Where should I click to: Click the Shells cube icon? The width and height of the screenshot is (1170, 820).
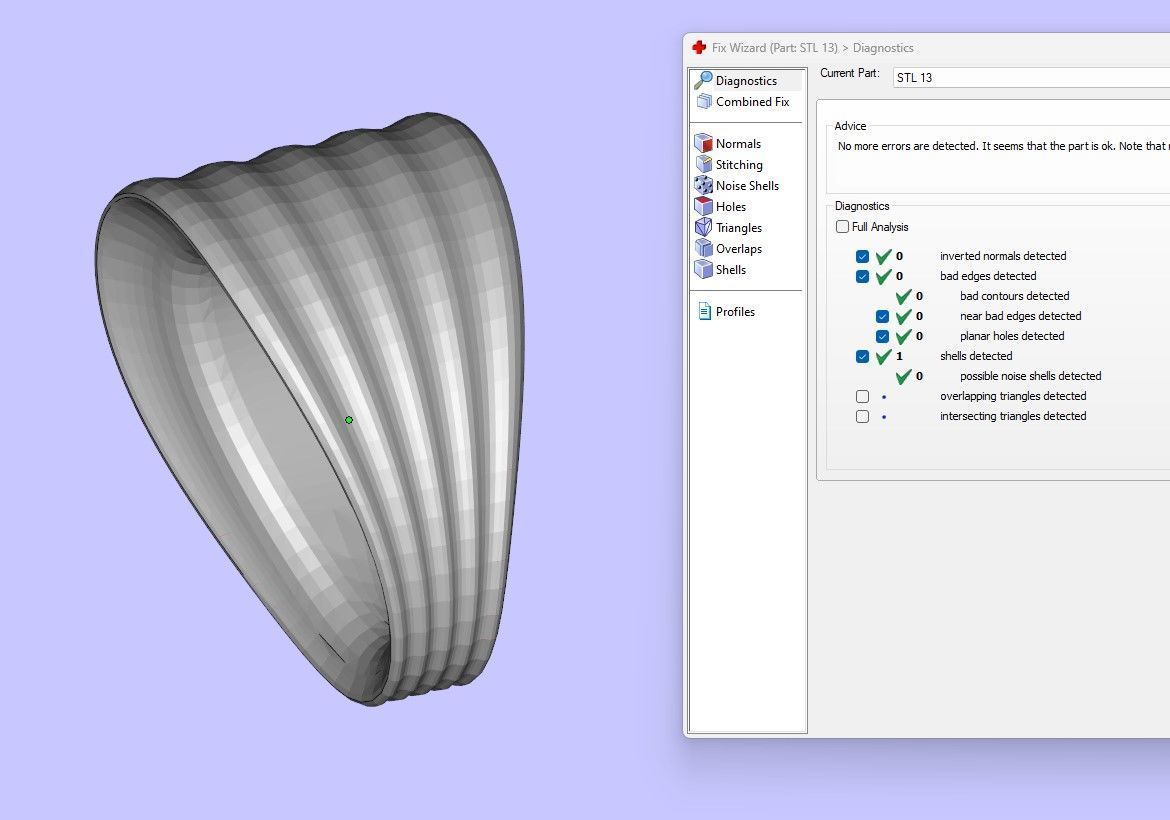coord(704,269)
